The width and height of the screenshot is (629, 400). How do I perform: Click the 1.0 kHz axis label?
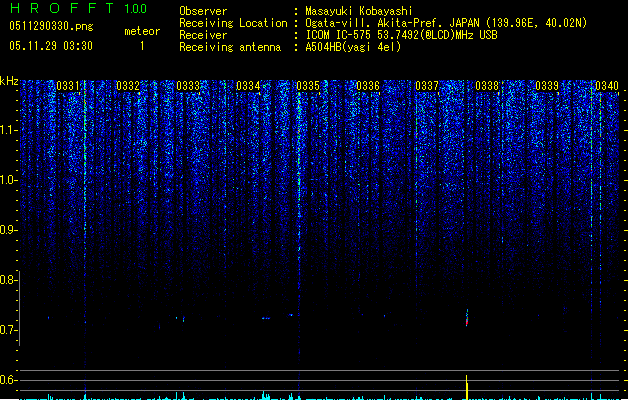click(x=8, y=180)
